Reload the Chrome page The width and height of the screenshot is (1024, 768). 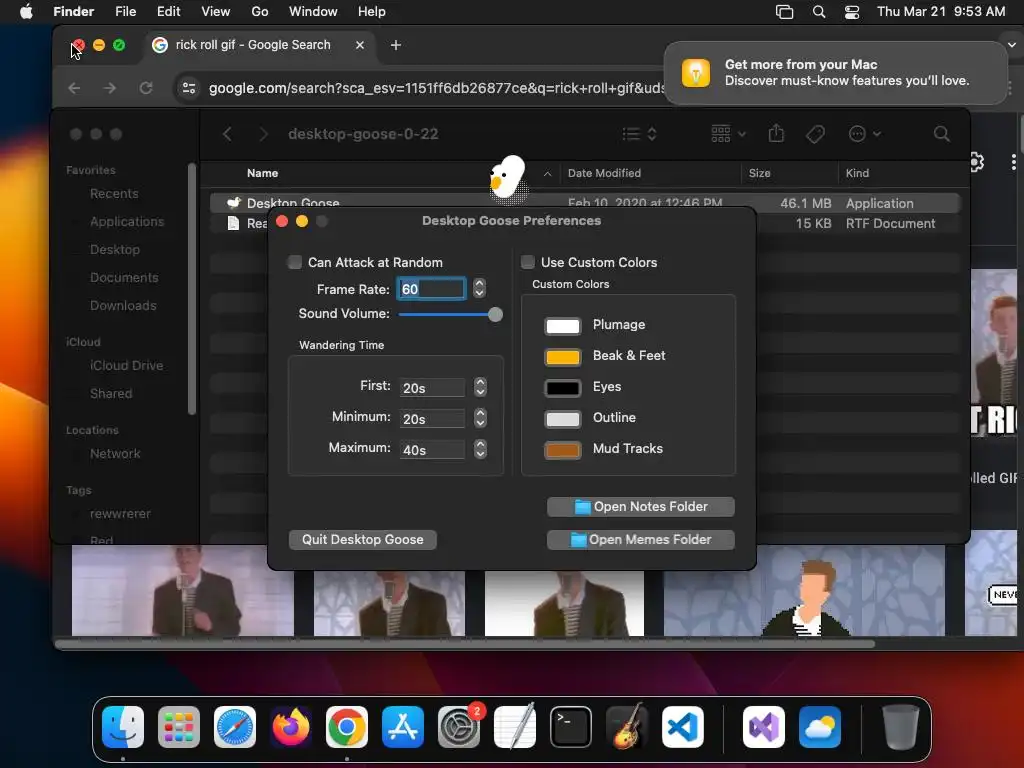click(x=146, y=88)
